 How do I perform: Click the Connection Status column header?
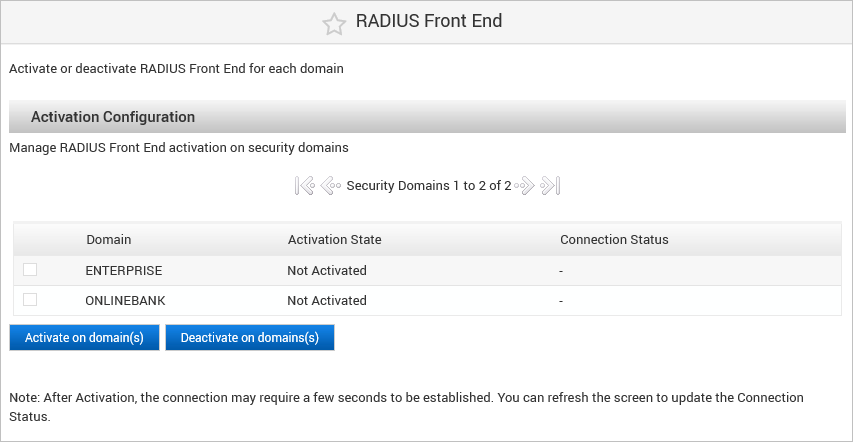click(614, 240)
